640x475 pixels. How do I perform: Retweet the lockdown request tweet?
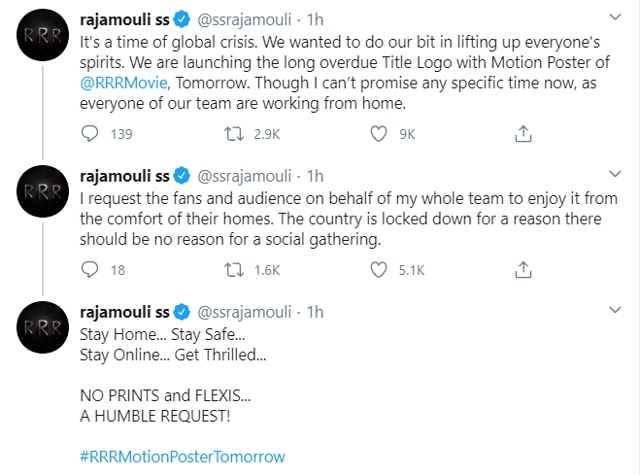[x=234, y=269]
